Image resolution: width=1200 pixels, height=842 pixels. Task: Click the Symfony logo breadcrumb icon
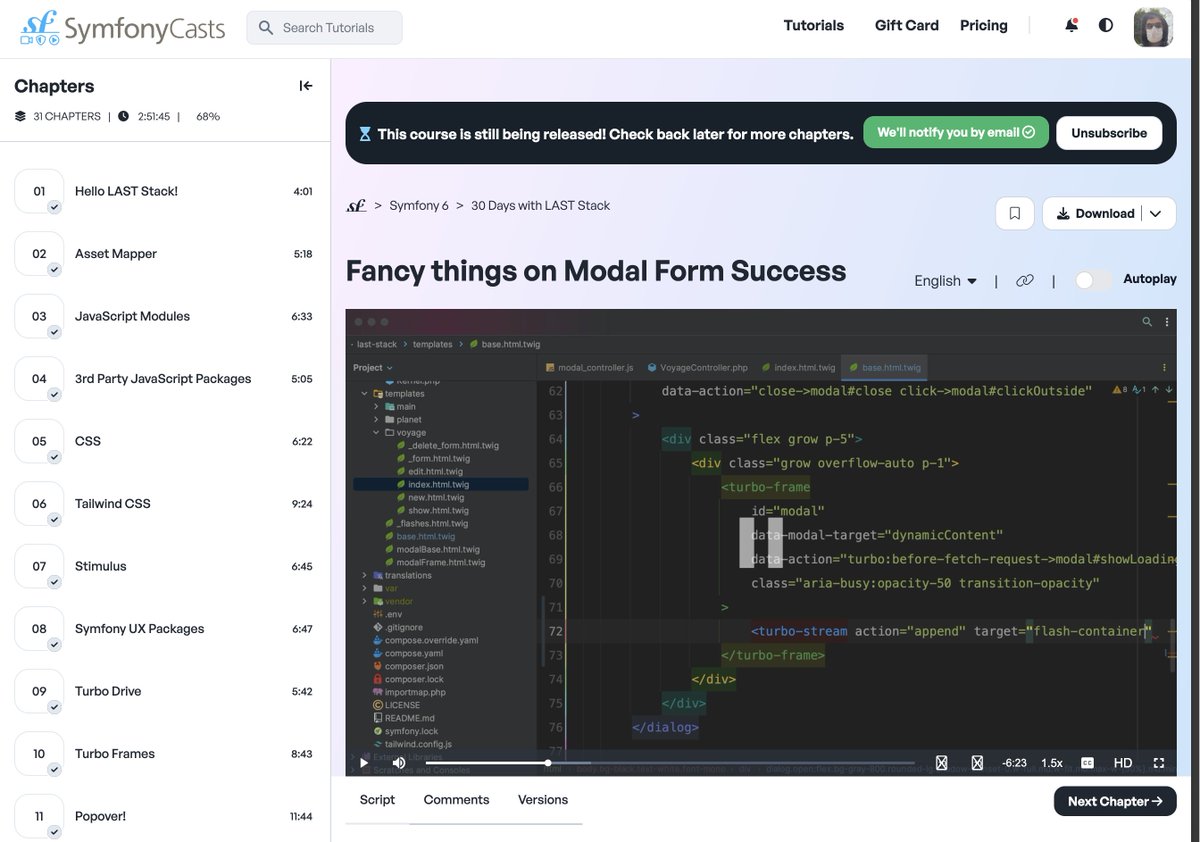356,206
